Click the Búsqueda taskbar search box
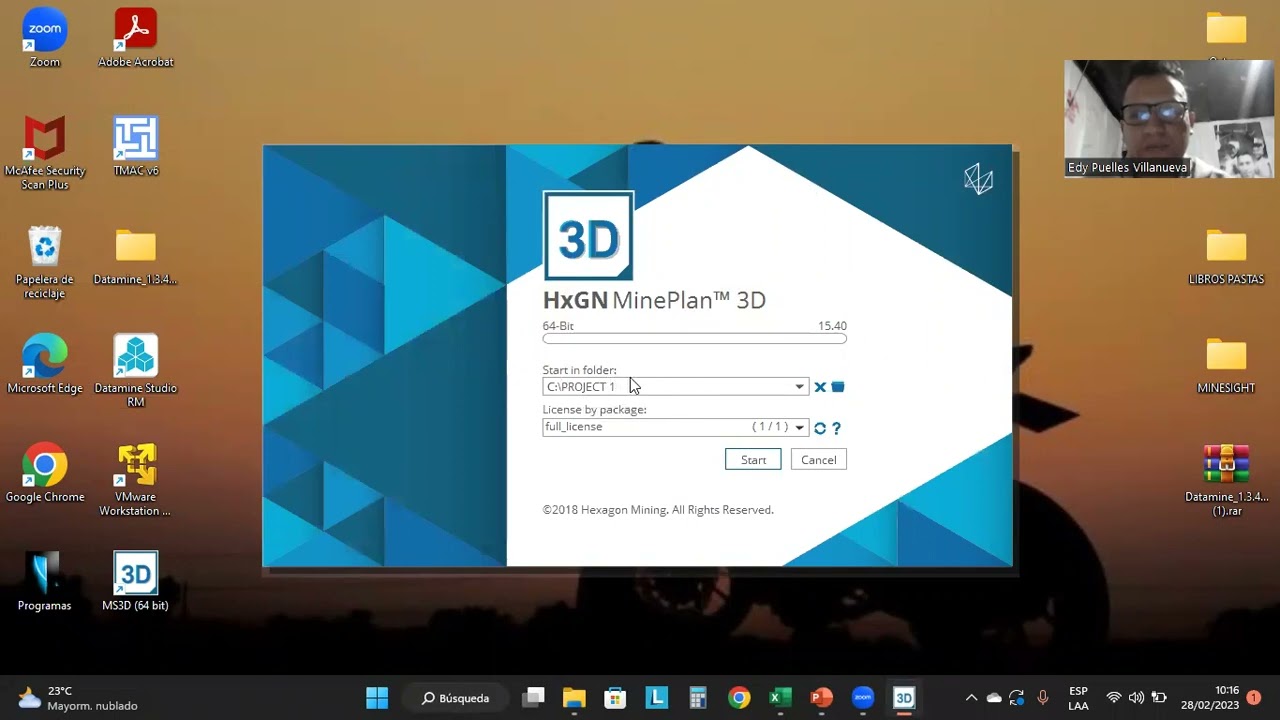 pos(456,698)
